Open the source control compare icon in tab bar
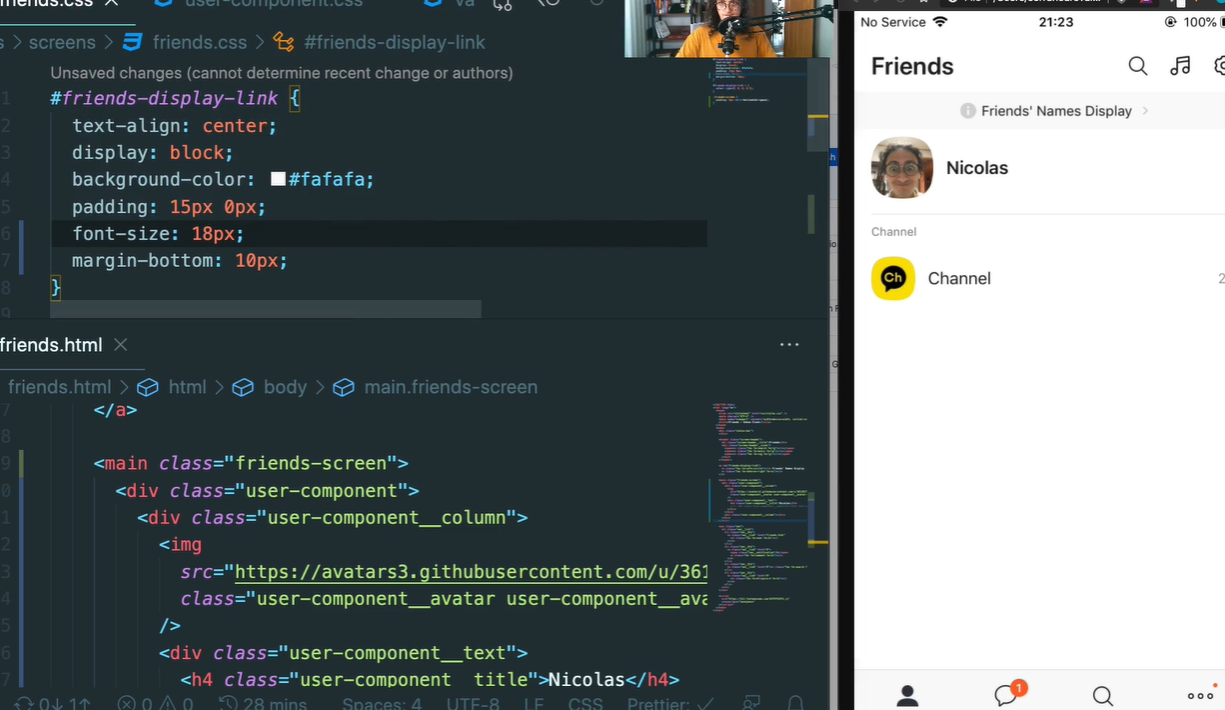 (x=502, y=4)
